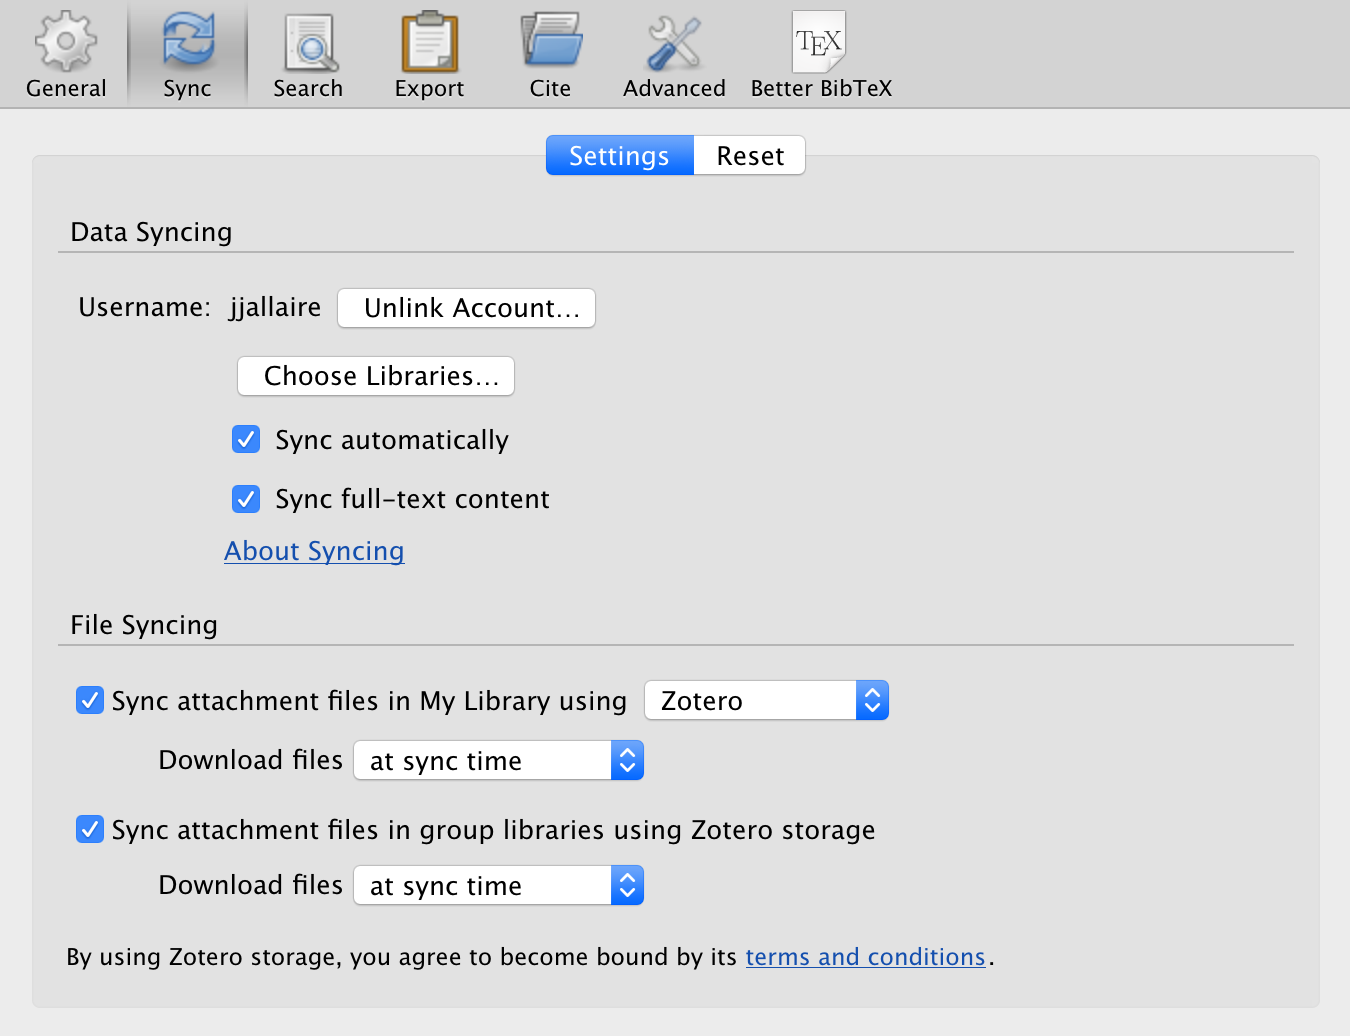View Zotero storage terms and conditions
The height and width of the screenshot is (1036, 1350).
(x=865, y=957)
